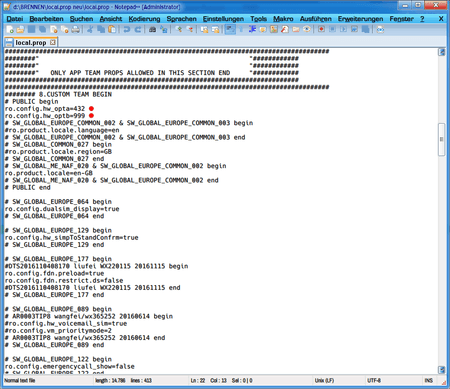This screenshot has width=450, height=389.
Task: Start macro recording with red record icon
Action: (321, 30)
